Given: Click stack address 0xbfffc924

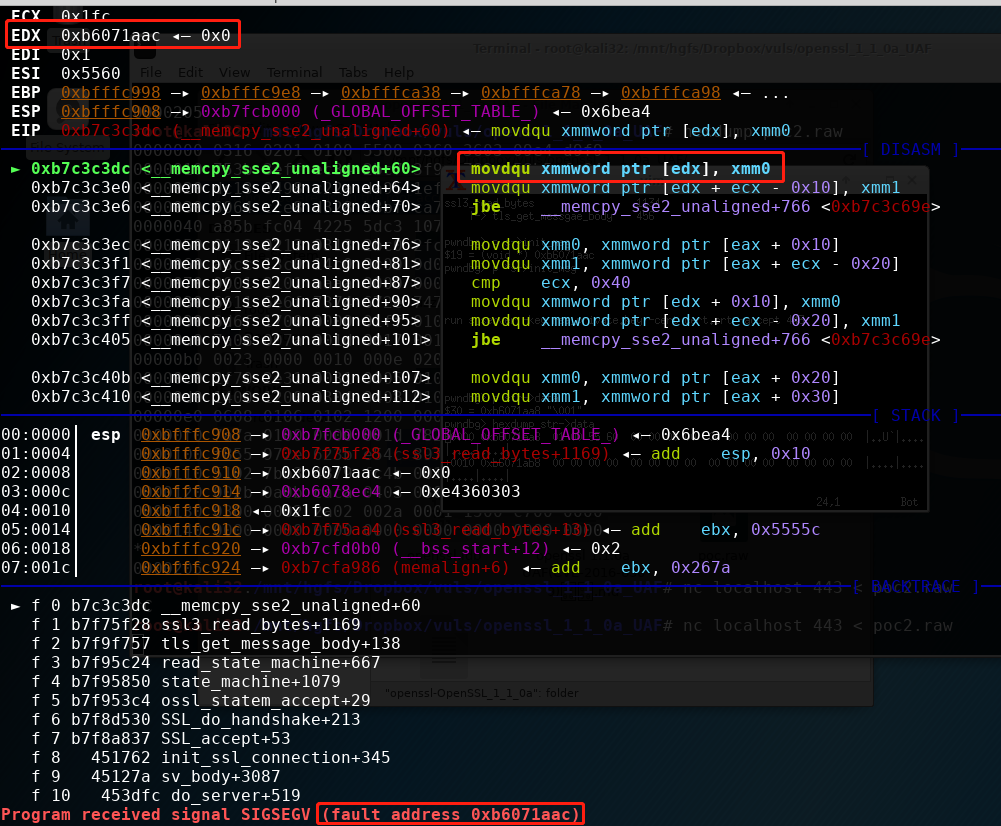Looking at the screenshot, I should pyautogui.click(x=190, y=567).
